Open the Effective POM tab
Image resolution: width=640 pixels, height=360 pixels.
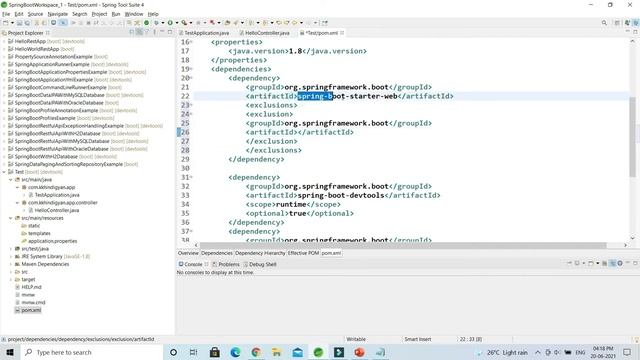pos(303,253)
